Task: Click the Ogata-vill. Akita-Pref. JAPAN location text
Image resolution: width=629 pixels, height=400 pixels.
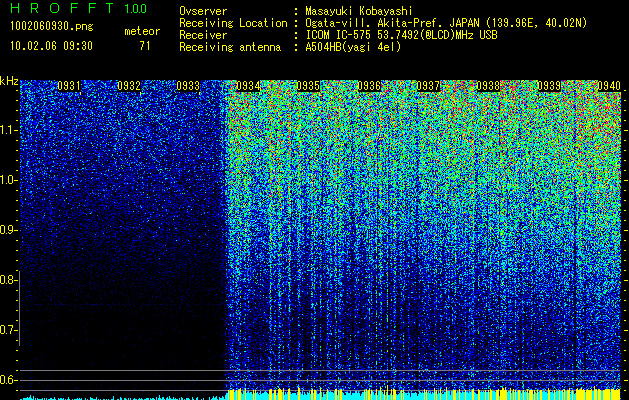Action: click(x=446, y=23)
